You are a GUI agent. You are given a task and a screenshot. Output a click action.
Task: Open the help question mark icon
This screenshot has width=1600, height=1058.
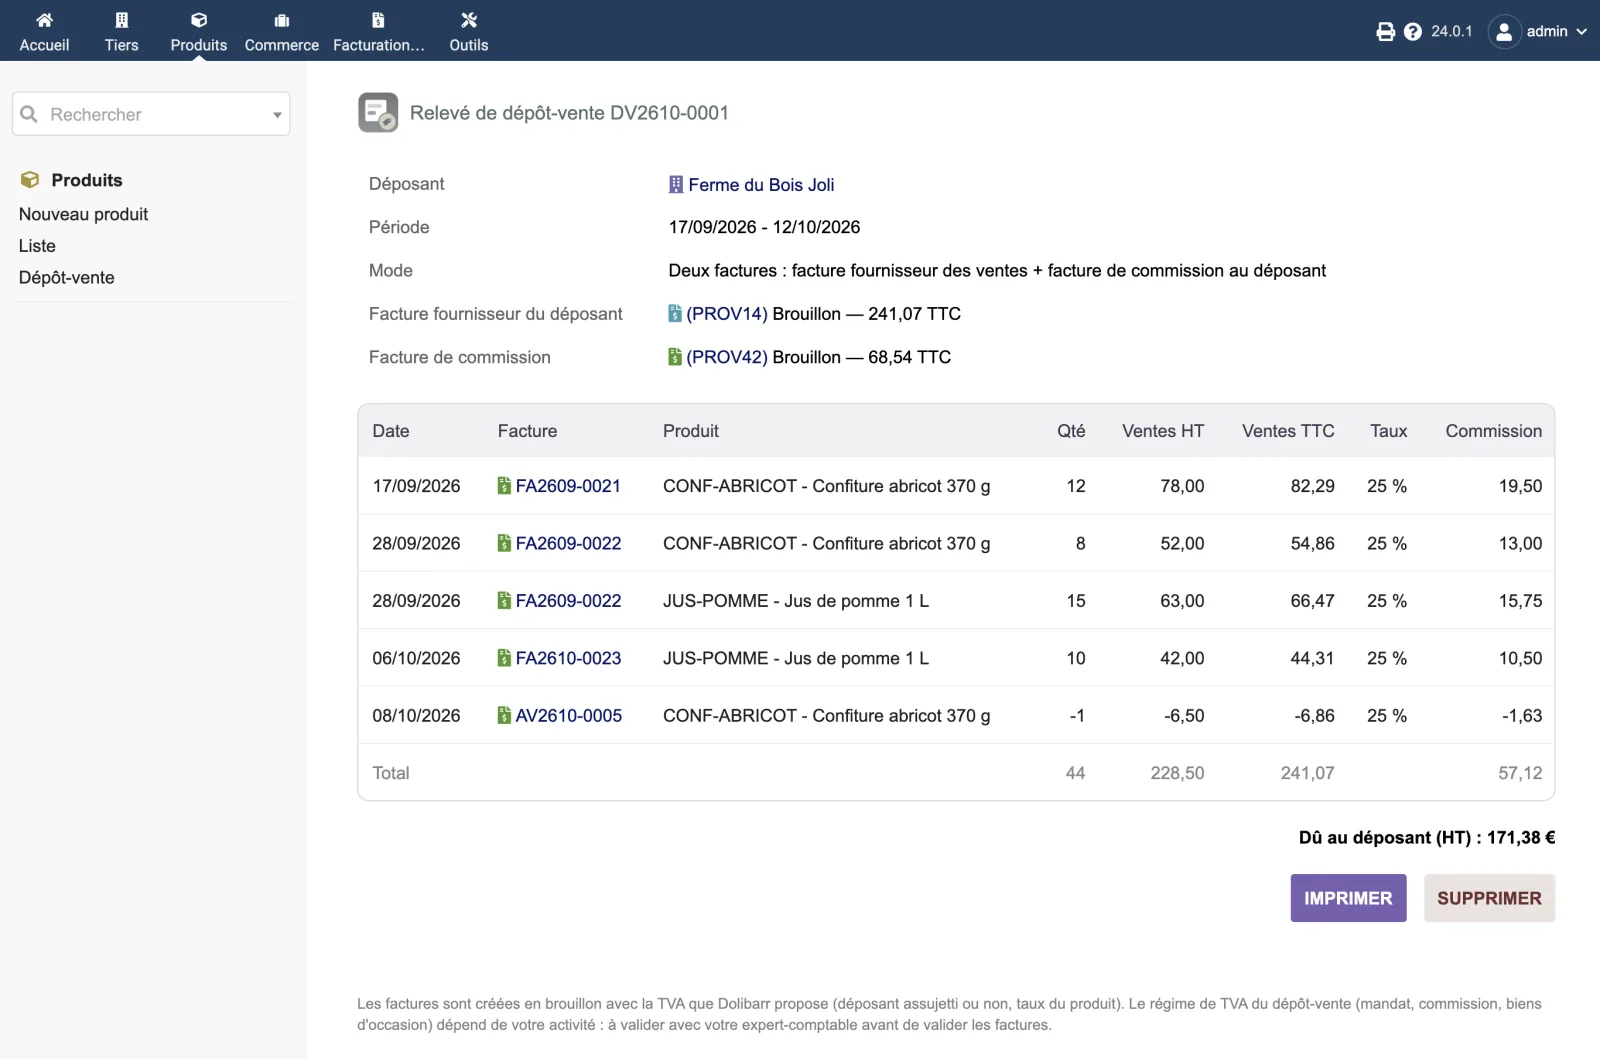(1412, 32)
